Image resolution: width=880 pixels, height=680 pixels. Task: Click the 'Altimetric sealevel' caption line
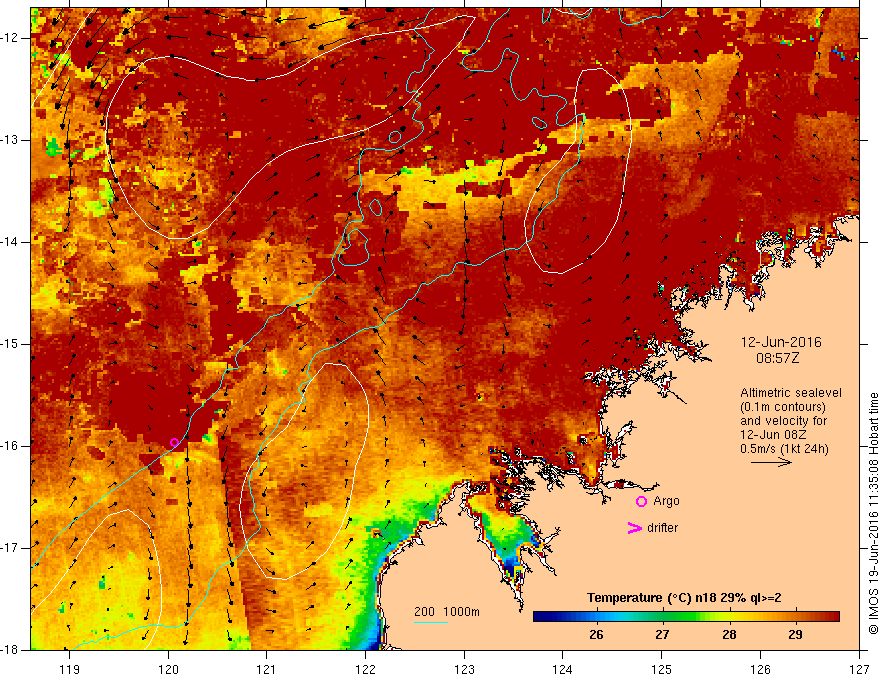tap(791, 393)
